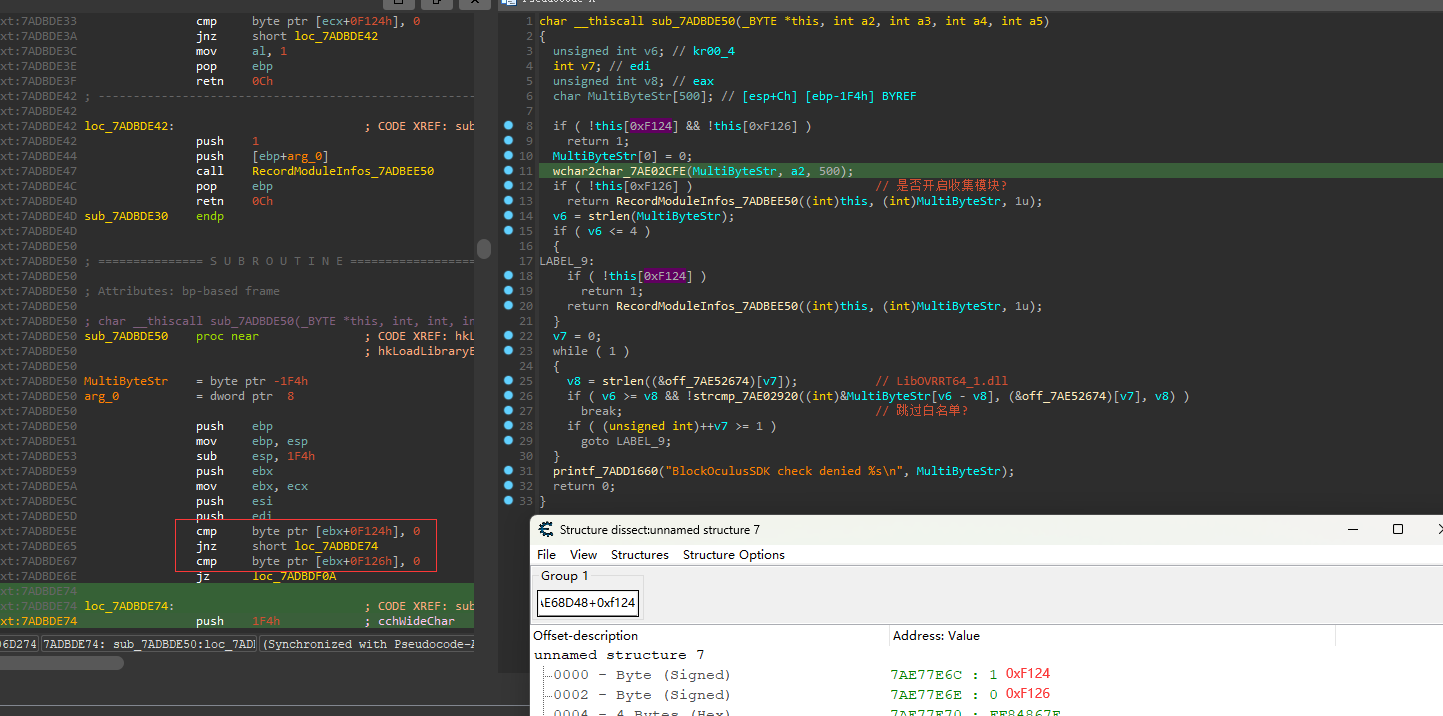Click vertical scrollbar thumb of disassembly view
Image resolution: width=1443 pixels, height=716 pixels.
[x=484, y=248]
